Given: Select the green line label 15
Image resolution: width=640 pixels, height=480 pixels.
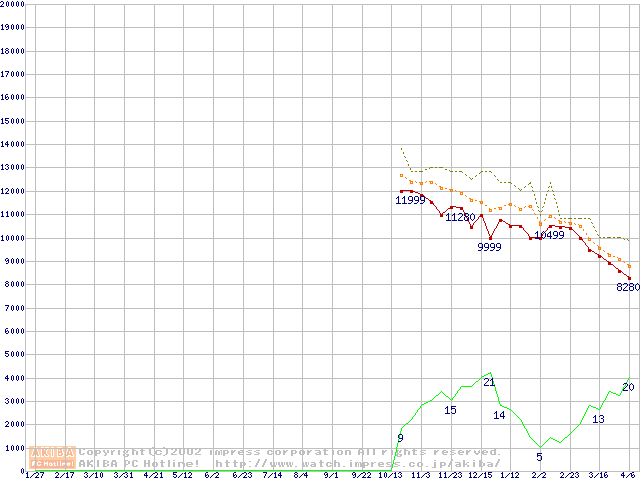Looking at the screenshot, I should 450,410.
